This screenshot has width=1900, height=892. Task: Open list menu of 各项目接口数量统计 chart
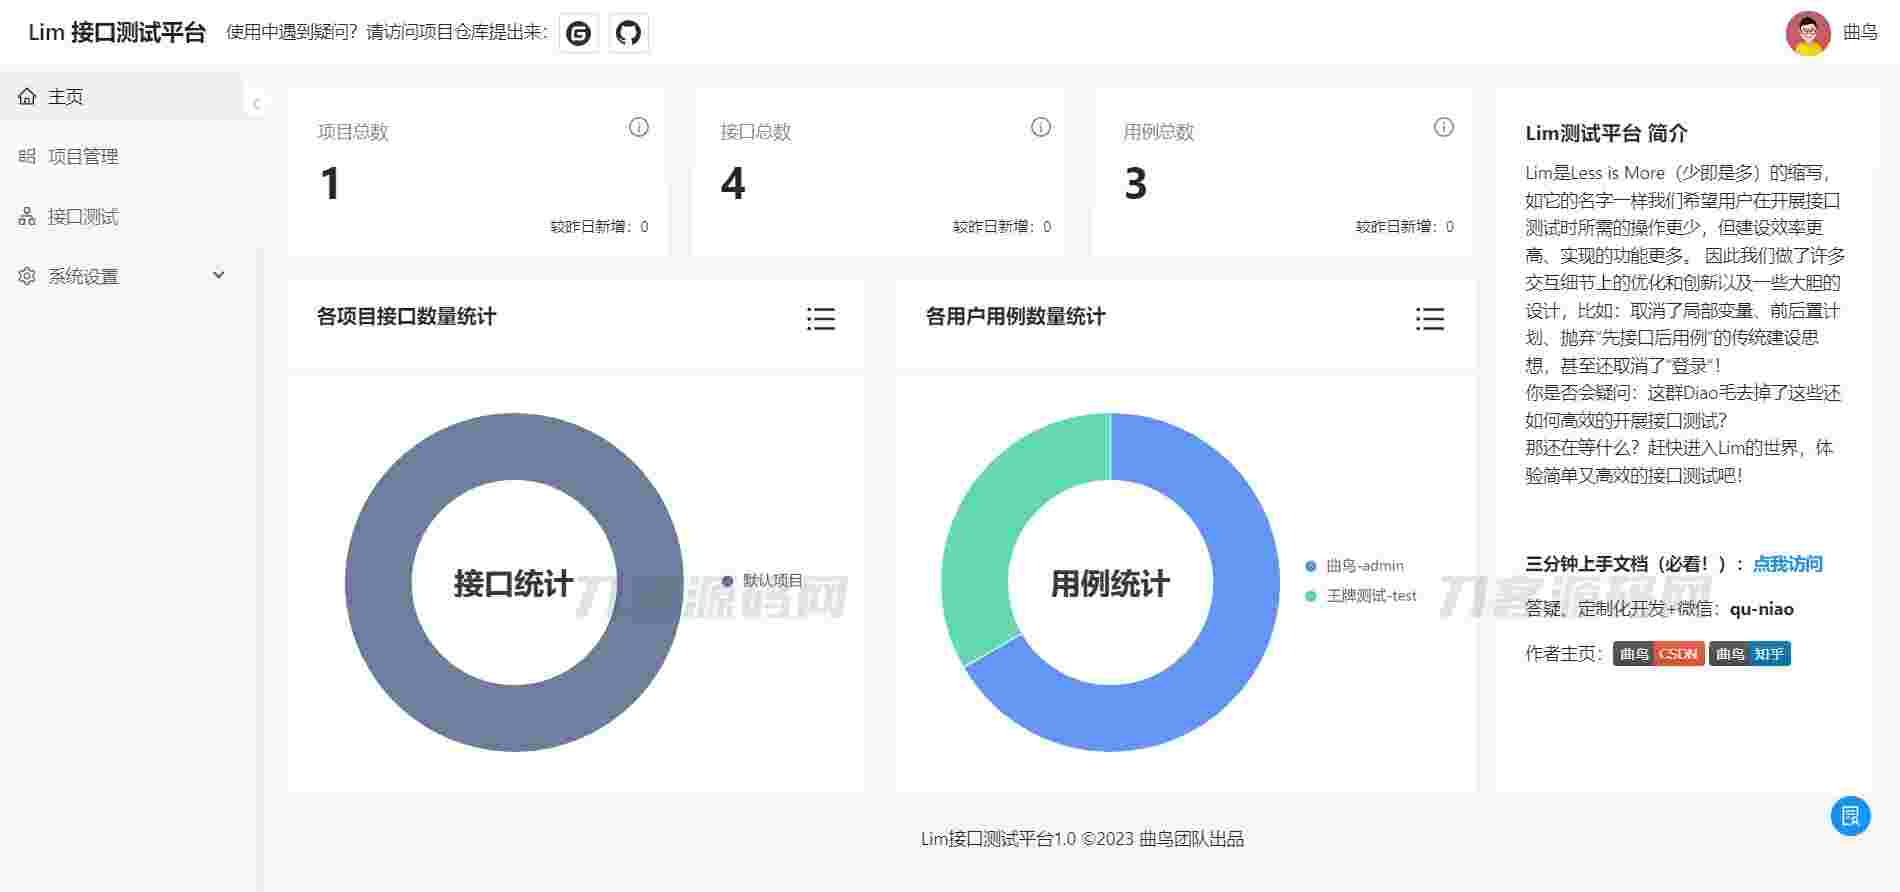click(821, 319)
